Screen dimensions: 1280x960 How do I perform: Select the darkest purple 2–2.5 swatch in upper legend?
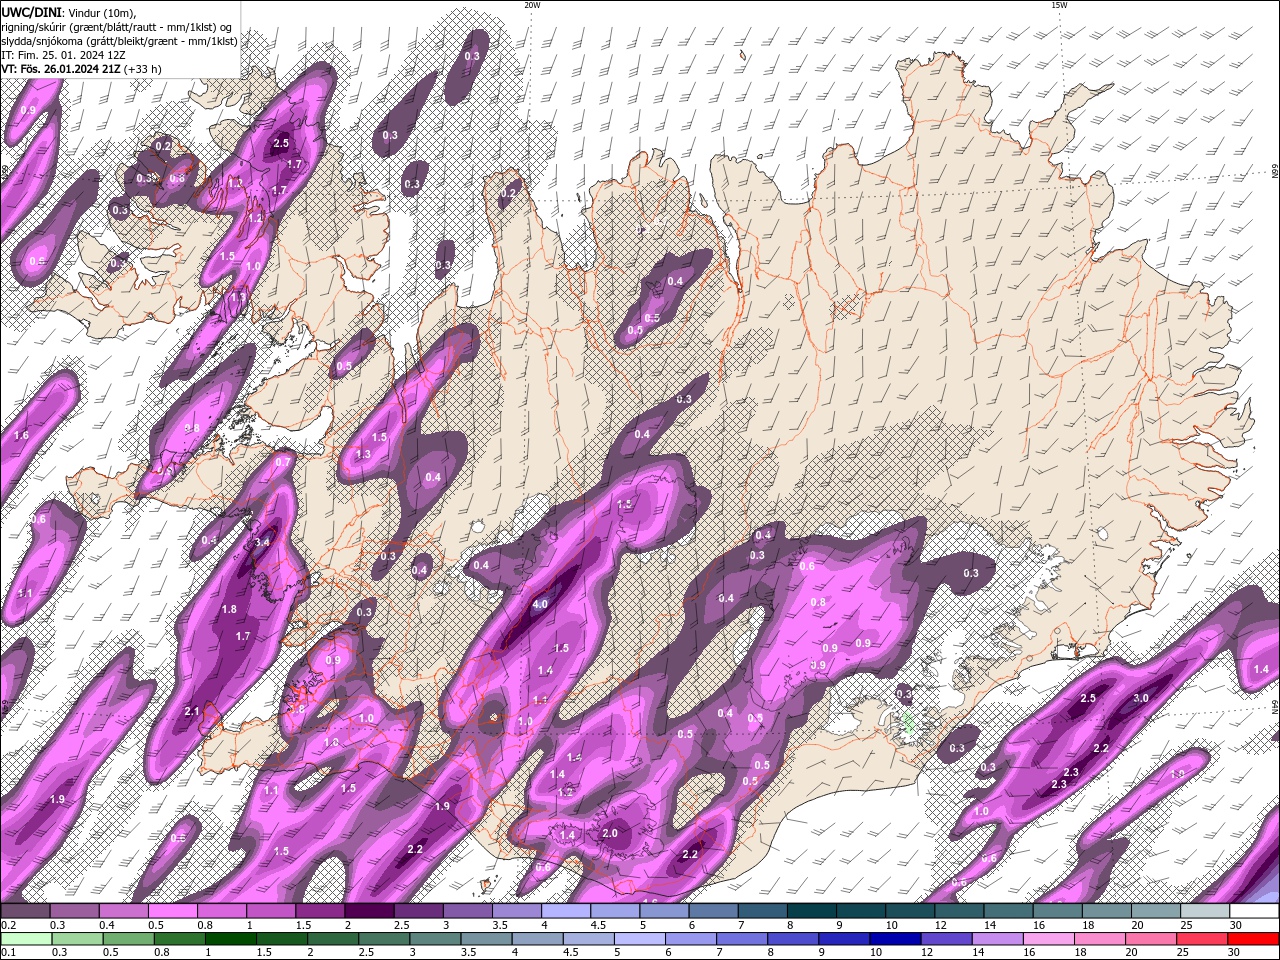(369, 911)
